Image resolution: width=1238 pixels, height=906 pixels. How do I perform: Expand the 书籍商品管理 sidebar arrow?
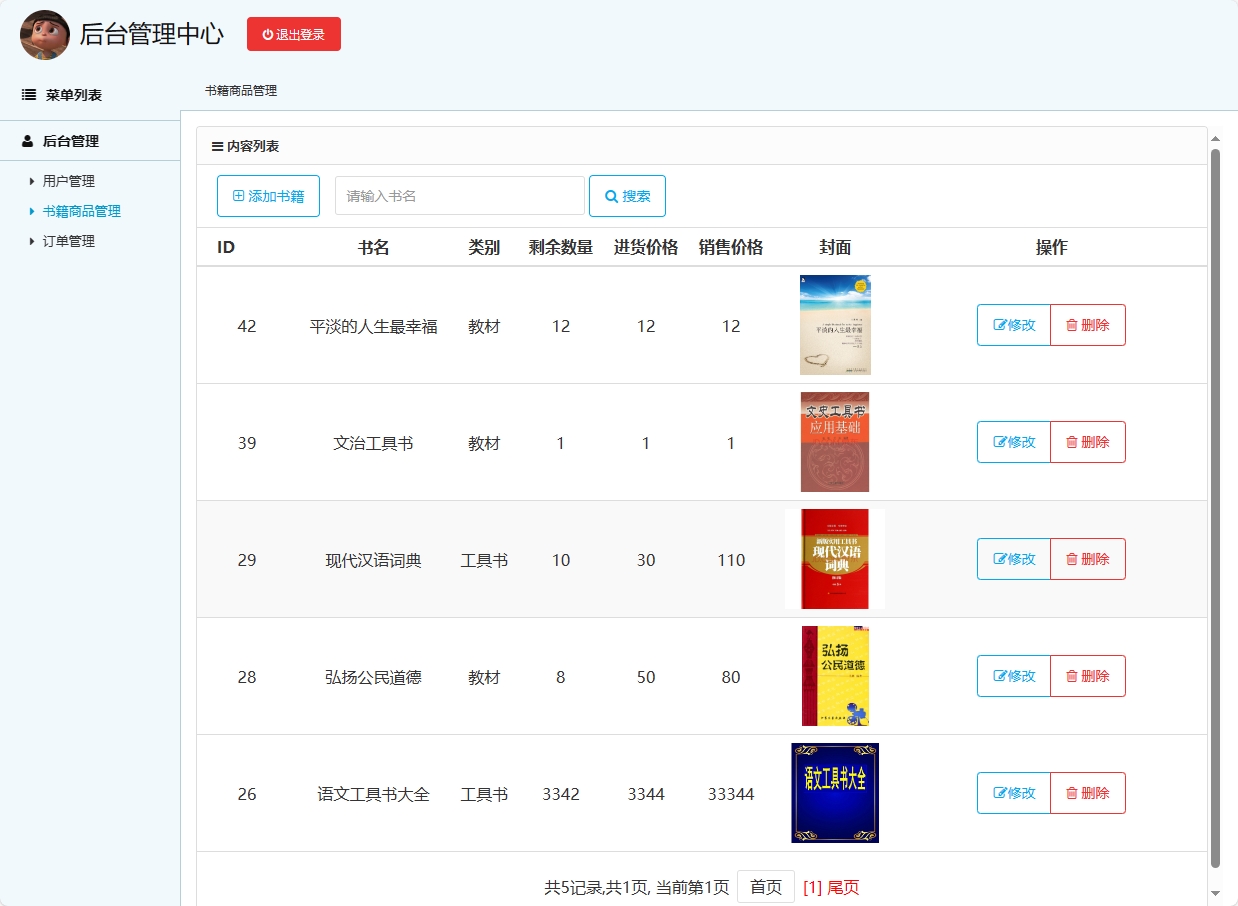pos(30,211)
